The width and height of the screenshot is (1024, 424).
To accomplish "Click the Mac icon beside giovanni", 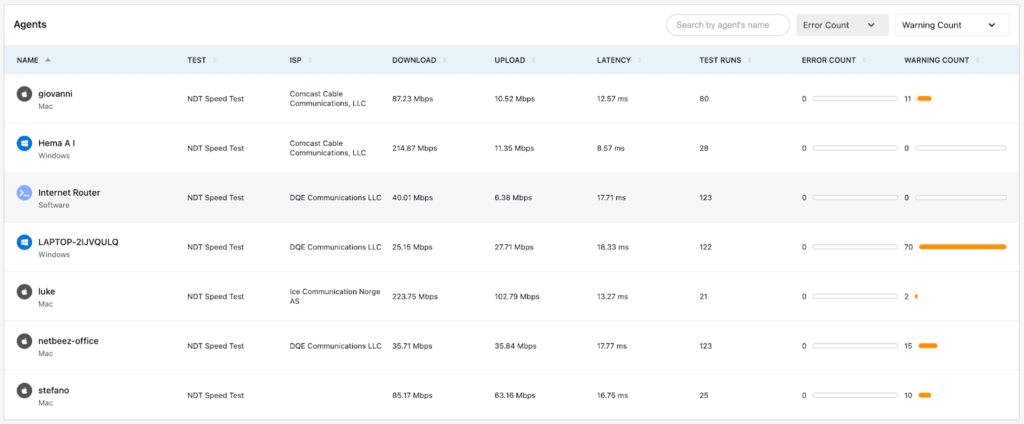I will click(x=24, y=94).
